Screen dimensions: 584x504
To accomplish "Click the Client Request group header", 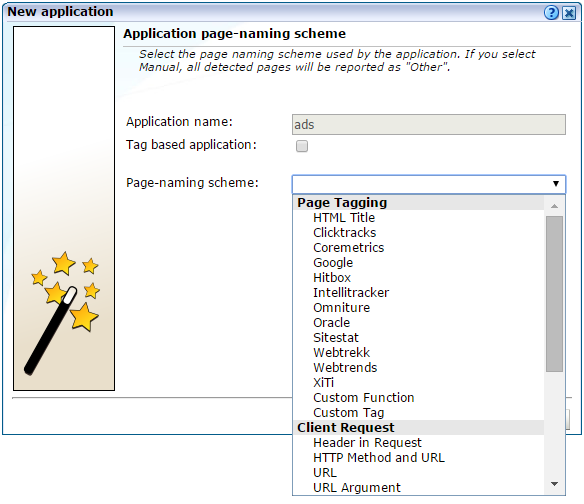I will click(418, 428).
